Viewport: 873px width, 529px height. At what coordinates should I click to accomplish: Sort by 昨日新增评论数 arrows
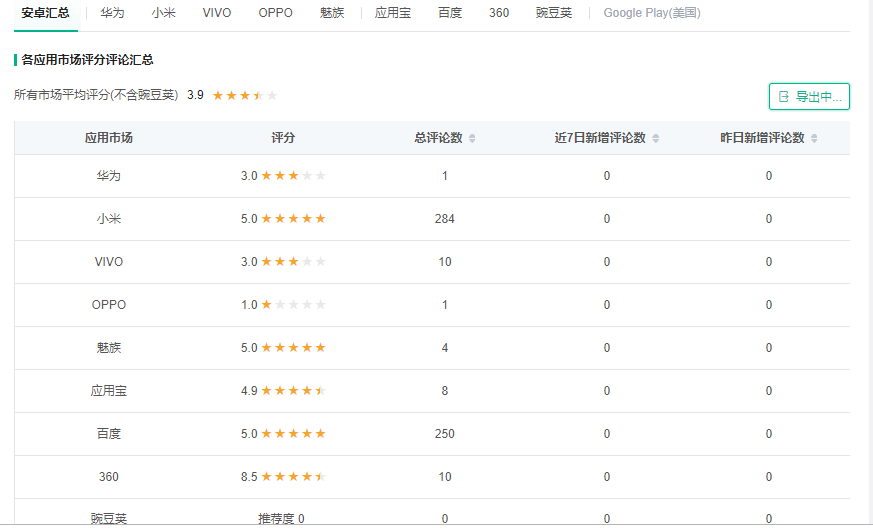tap(814, 138)
